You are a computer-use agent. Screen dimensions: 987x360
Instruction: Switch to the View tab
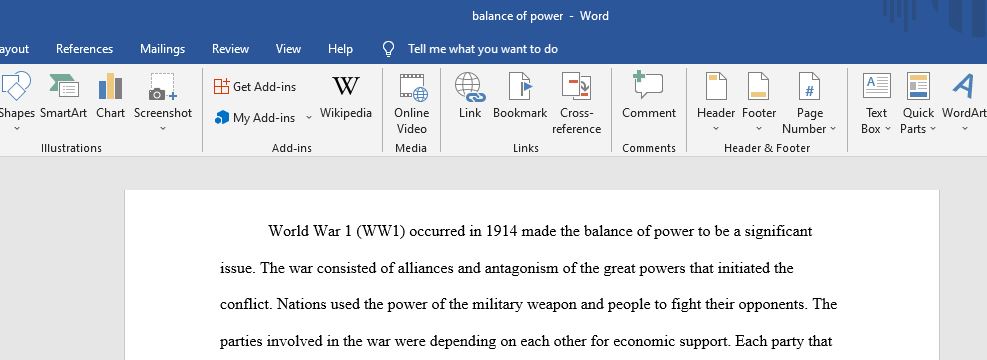[288, 49]
